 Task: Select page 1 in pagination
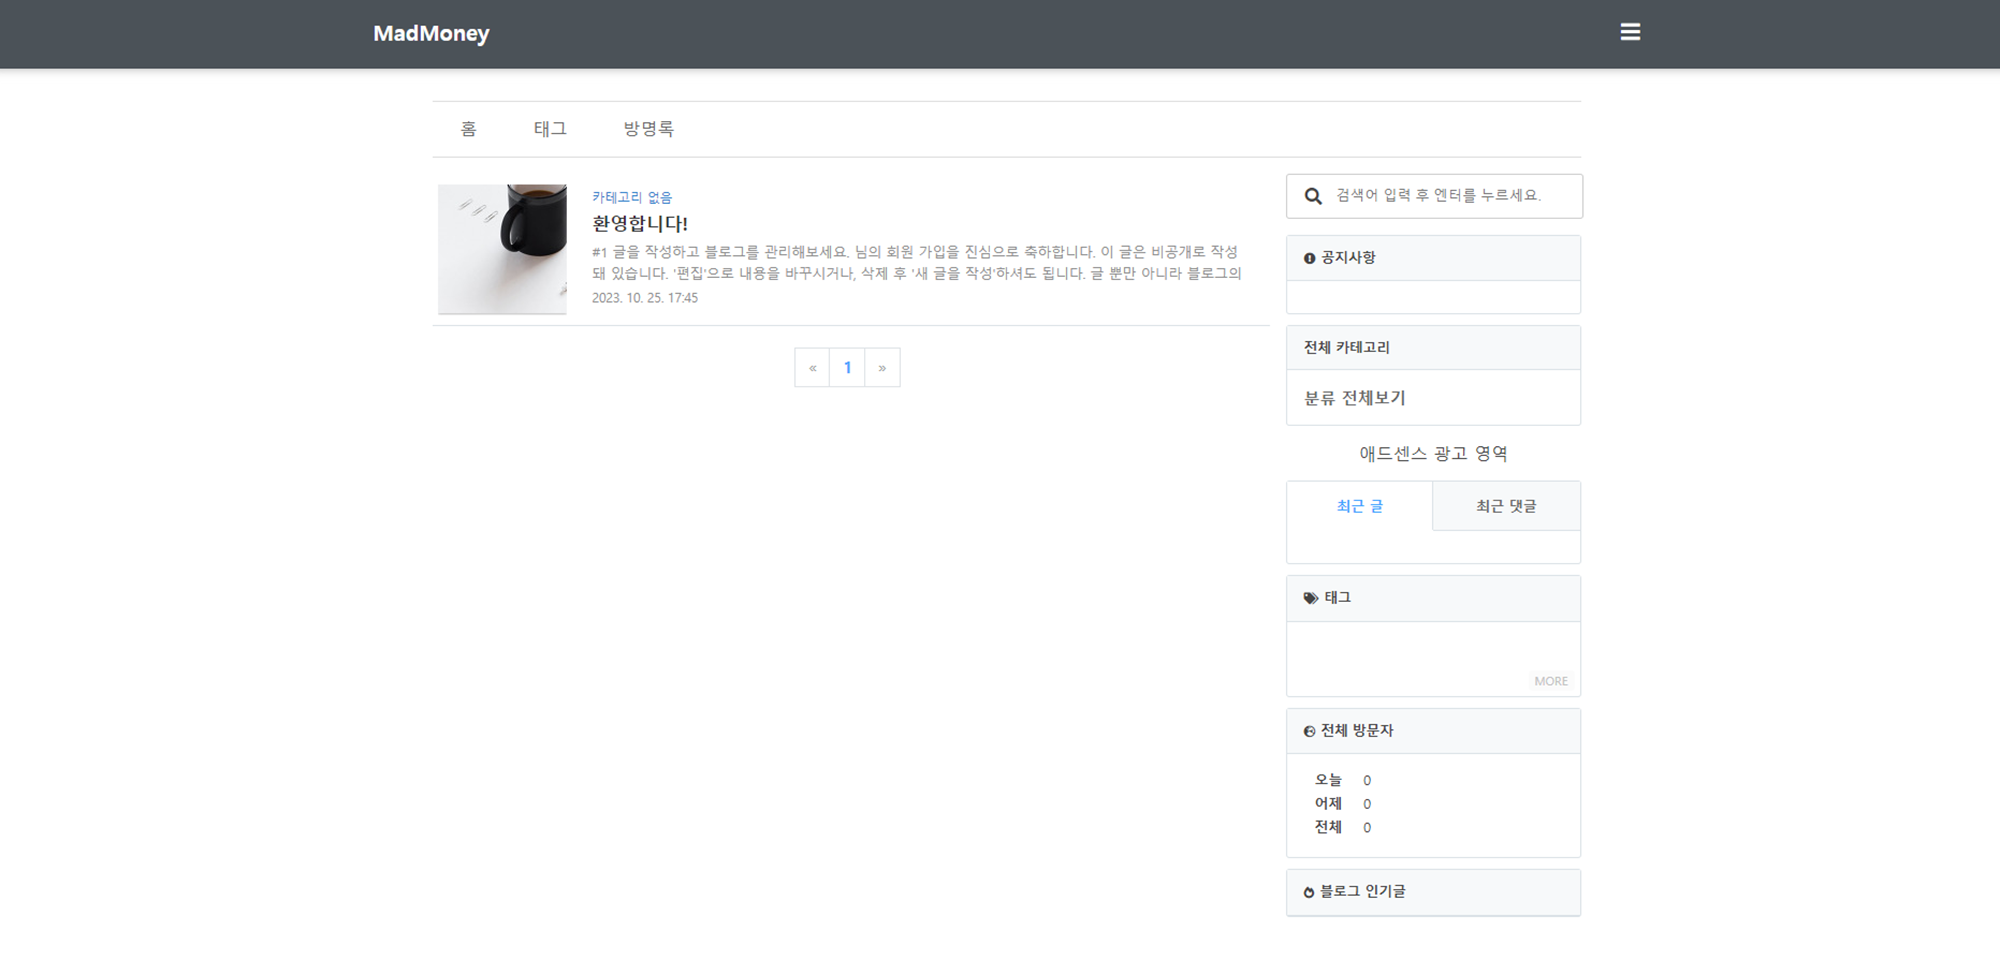click(x=847, y=367)
